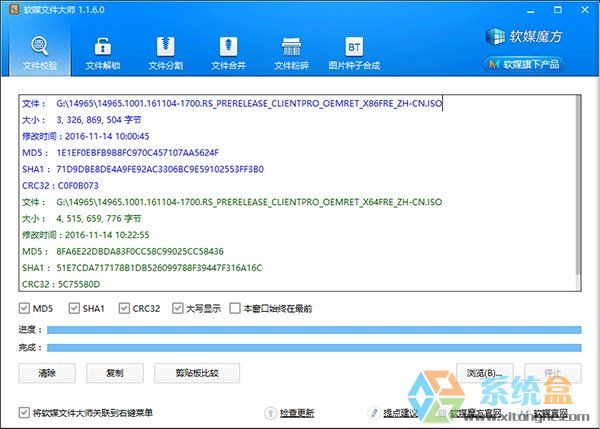
Task: Click the 修改时间 2016-11-14 10:00:45 line
Action: click(x=85, y=136)
